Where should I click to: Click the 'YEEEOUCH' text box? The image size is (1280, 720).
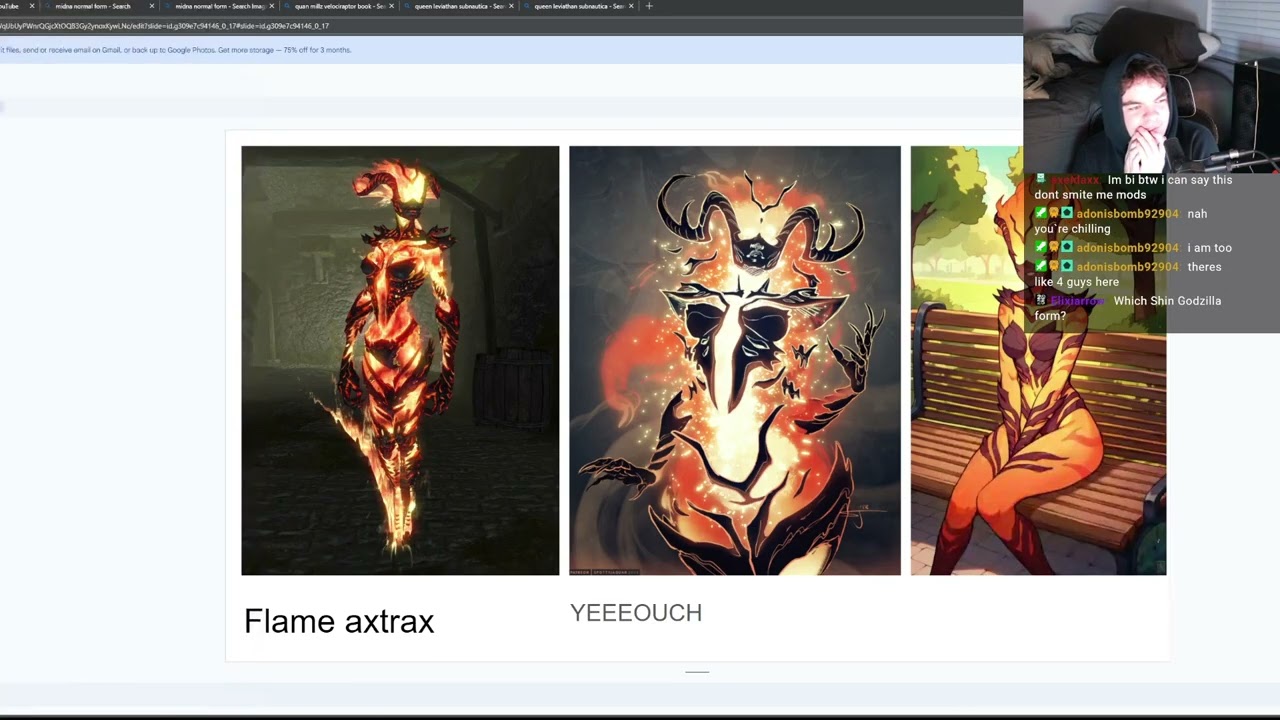636,613
